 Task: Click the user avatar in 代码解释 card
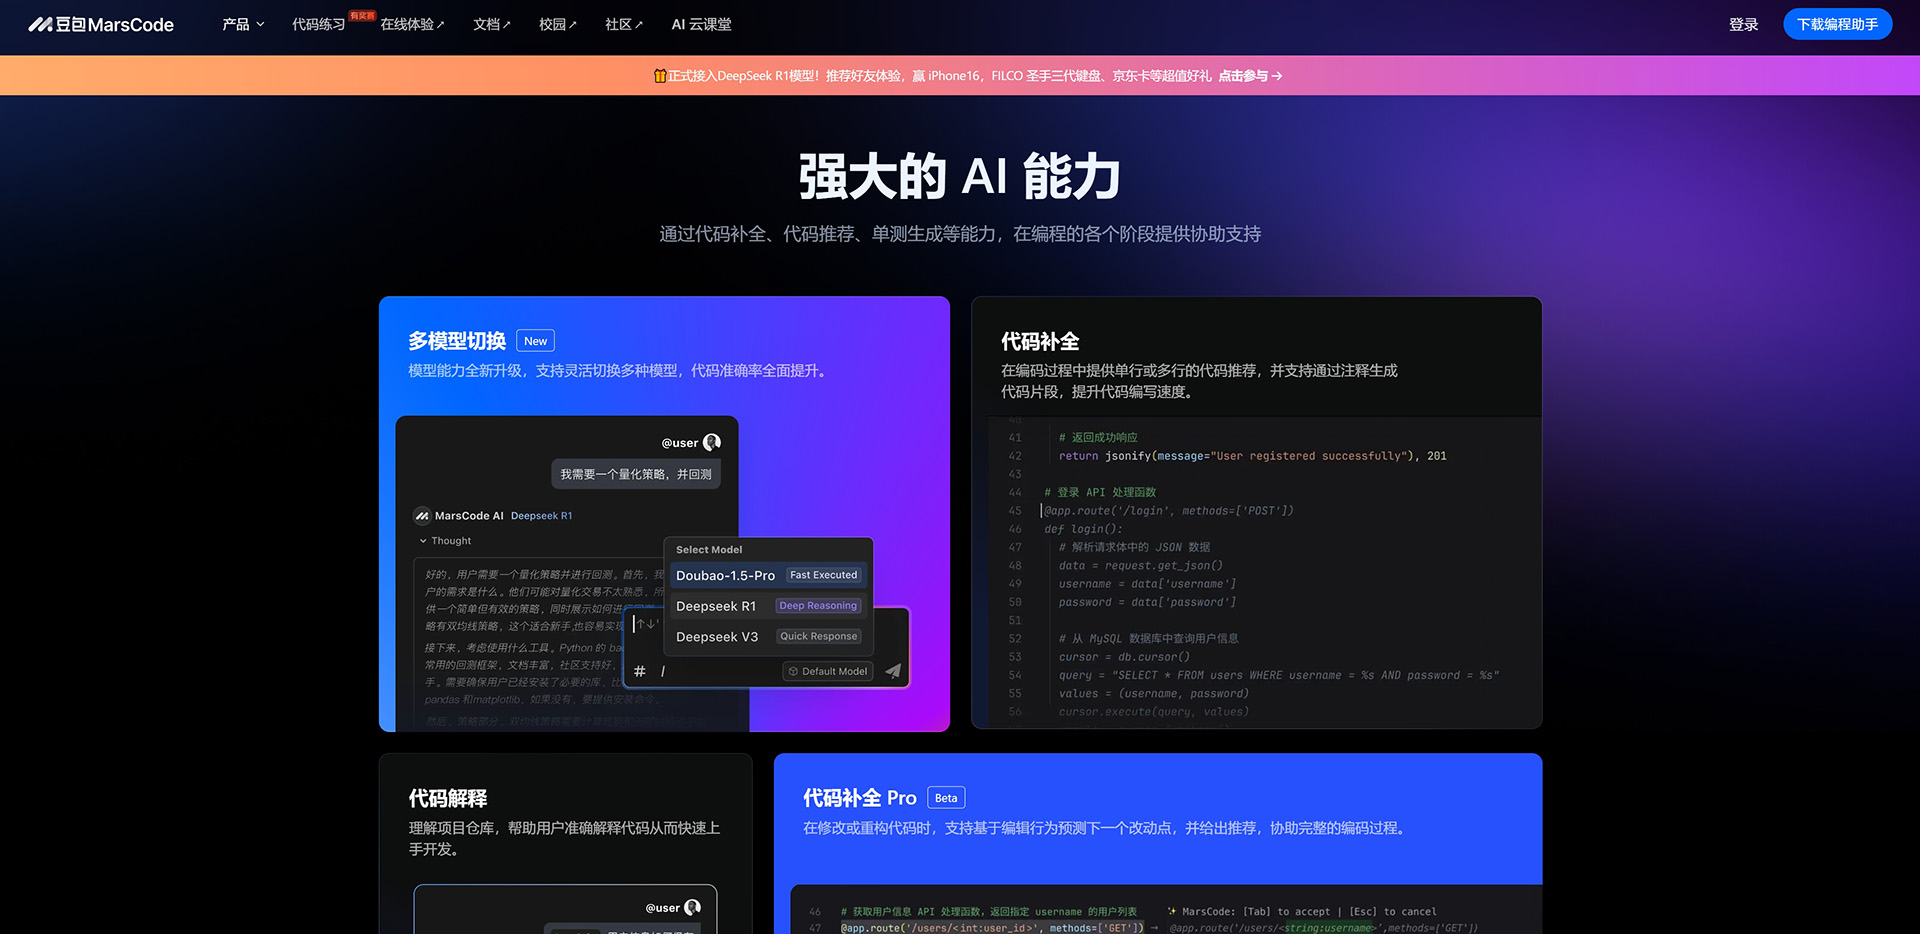(x=692, y=907)
